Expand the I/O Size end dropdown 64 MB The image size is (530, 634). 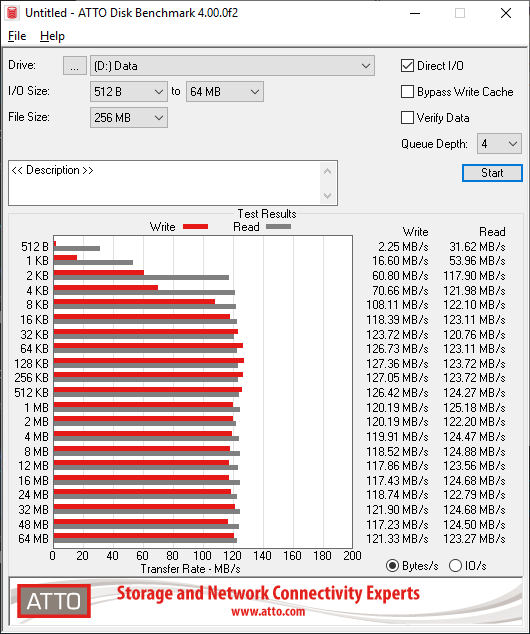pyautogui.click(x=224, y=92)
